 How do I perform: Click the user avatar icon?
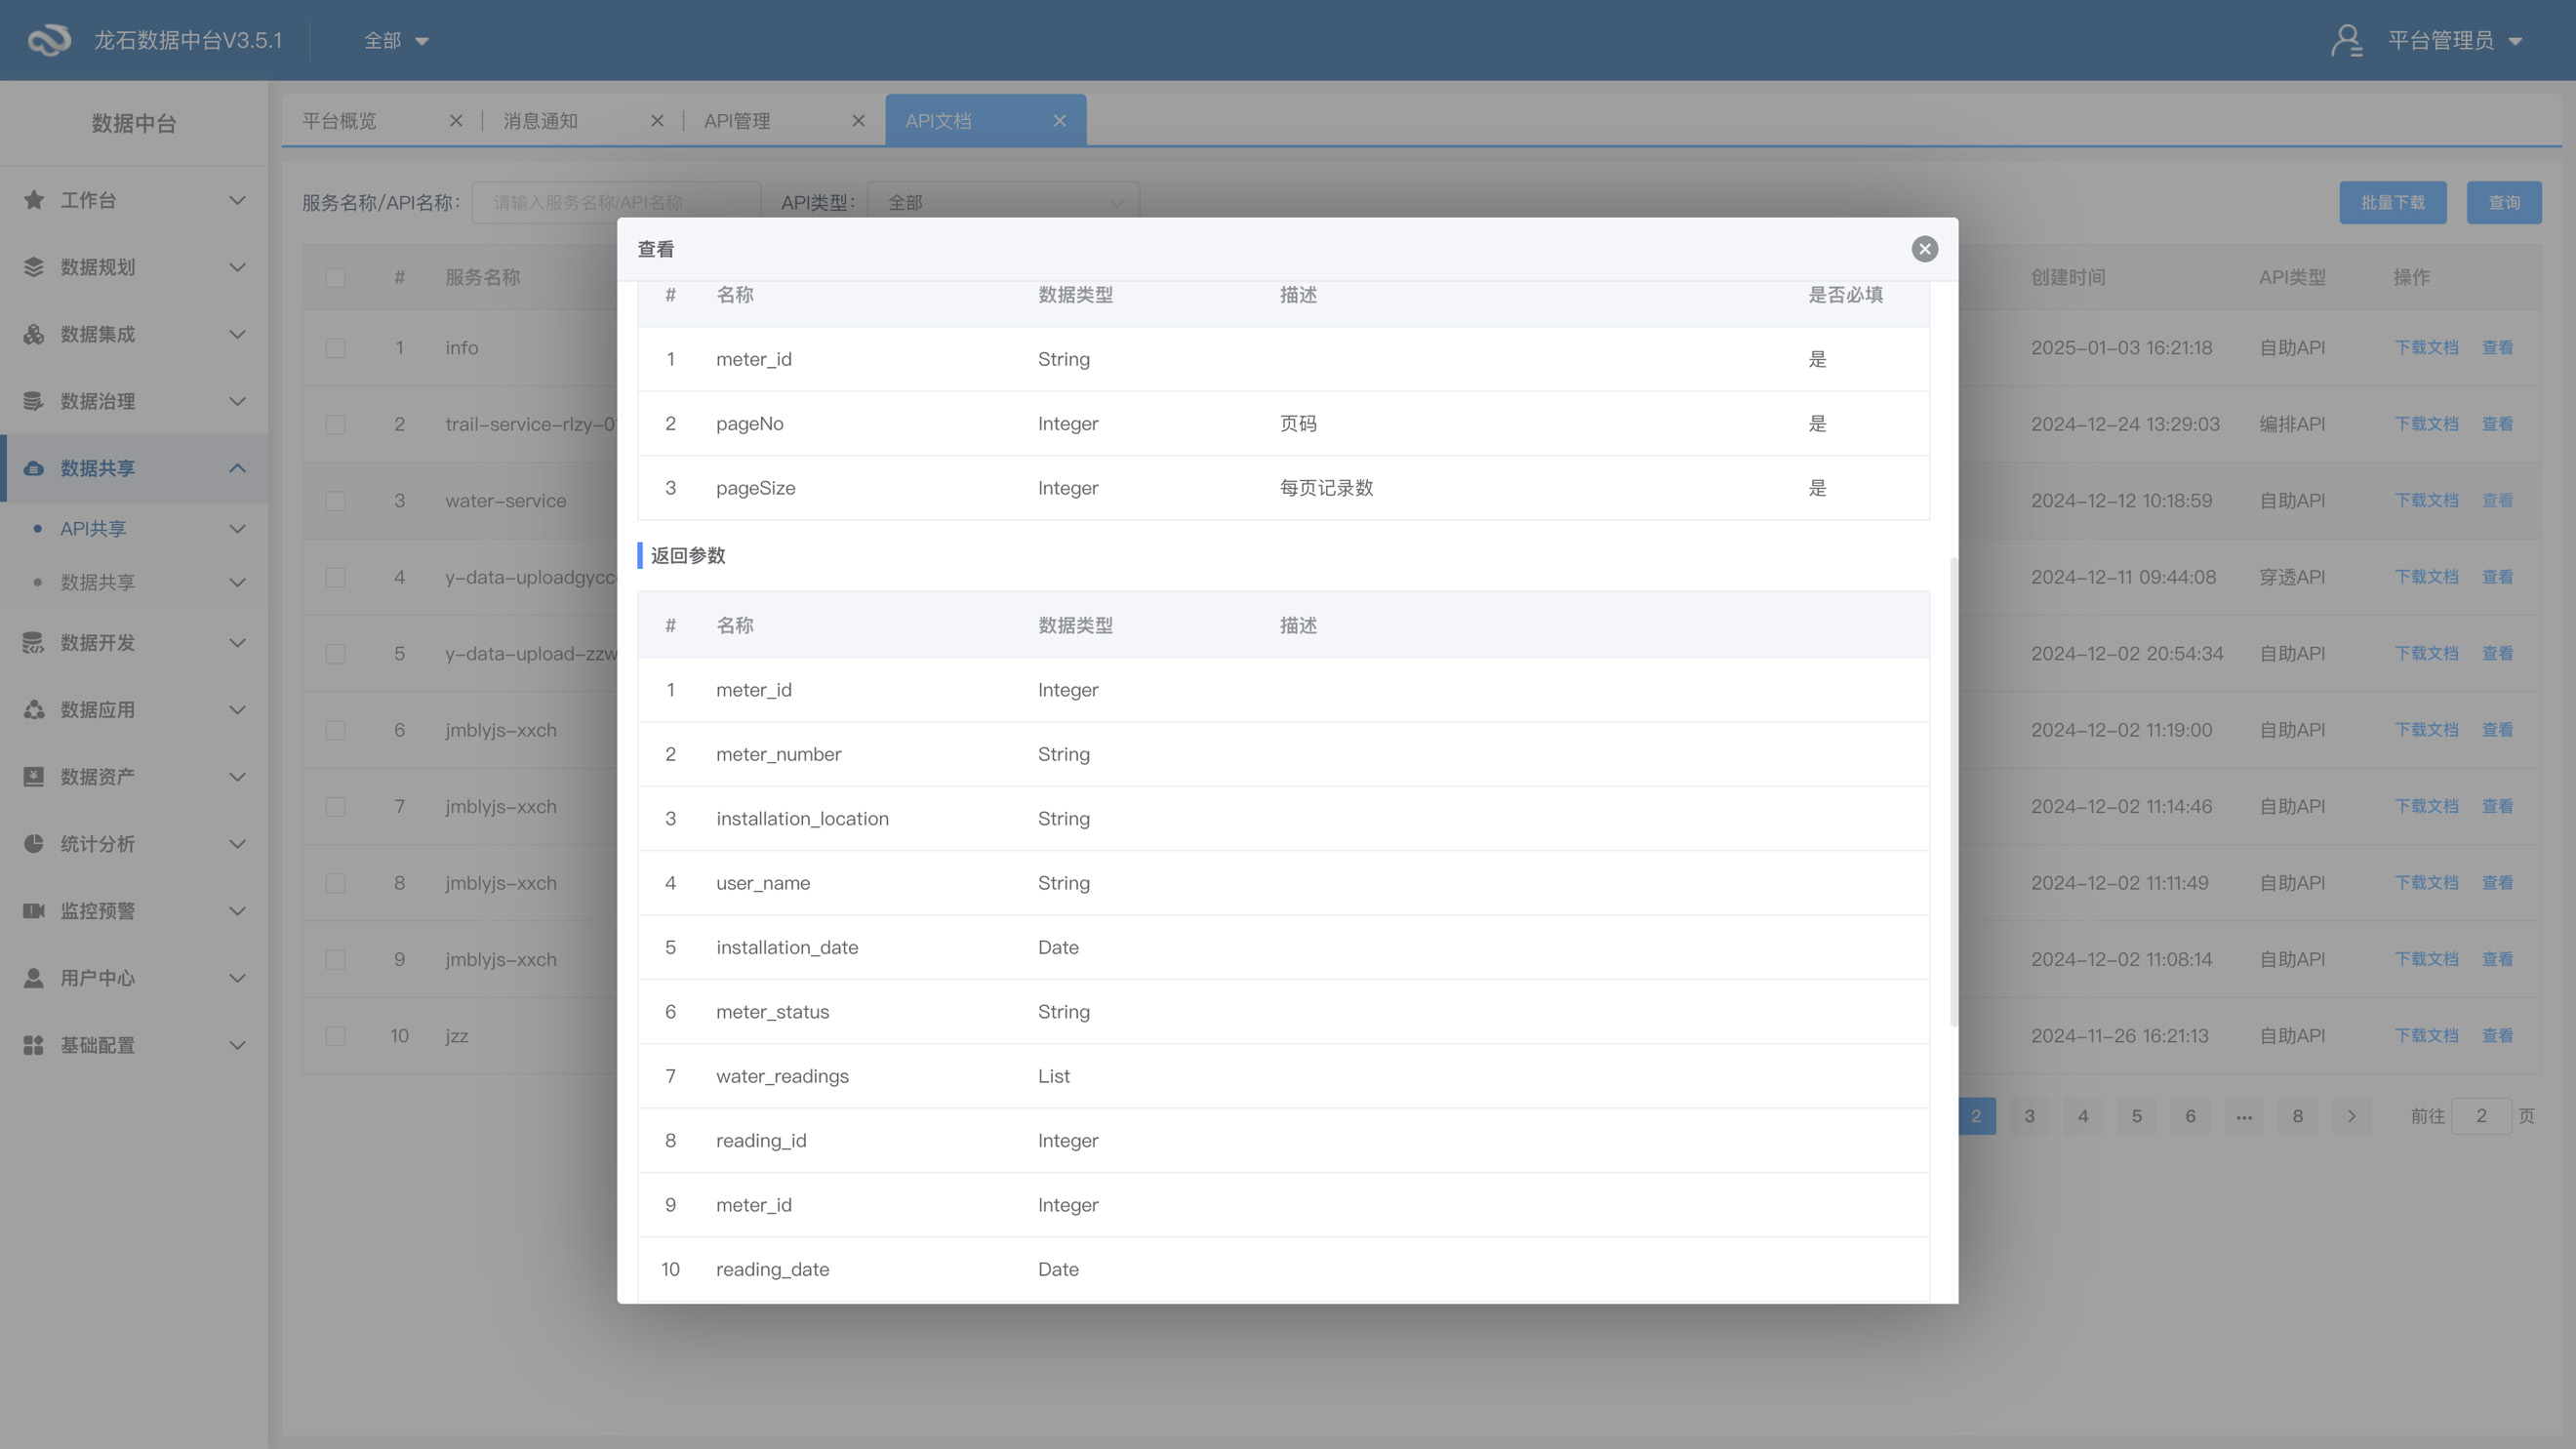click(x=2346, y=40)
